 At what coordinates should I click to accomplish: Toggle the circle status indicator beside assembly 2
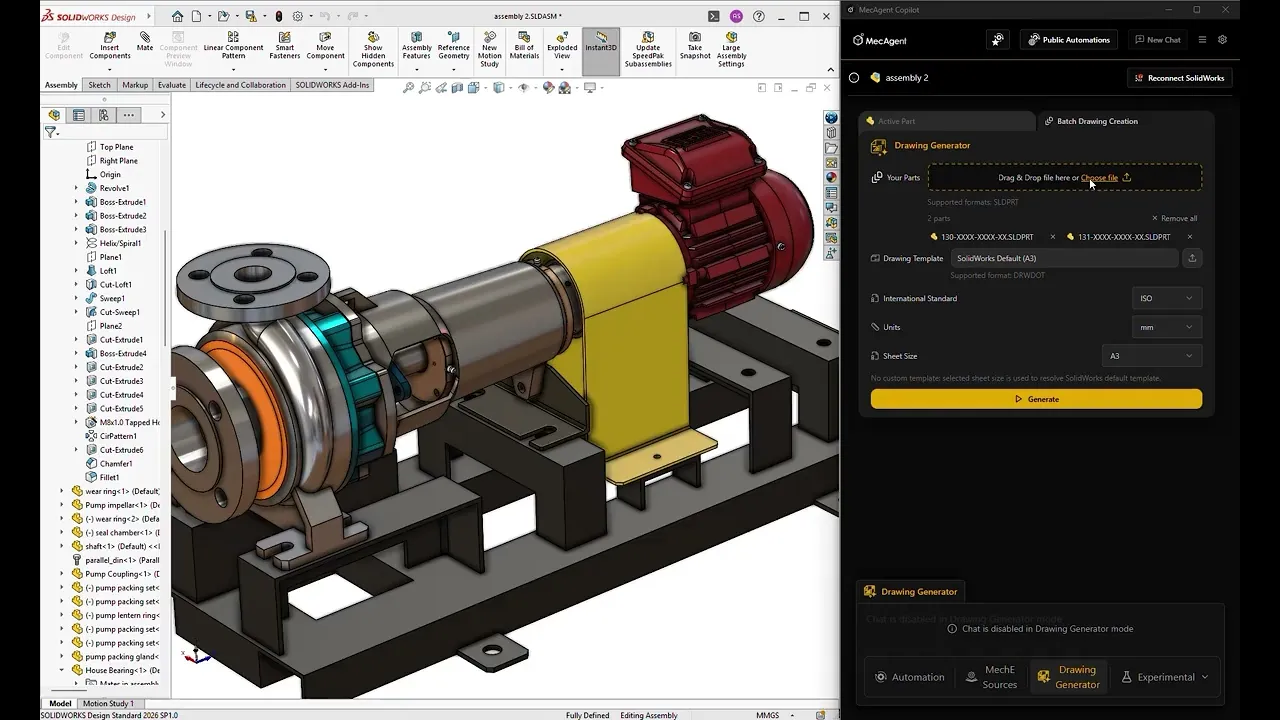click(854, 78)
